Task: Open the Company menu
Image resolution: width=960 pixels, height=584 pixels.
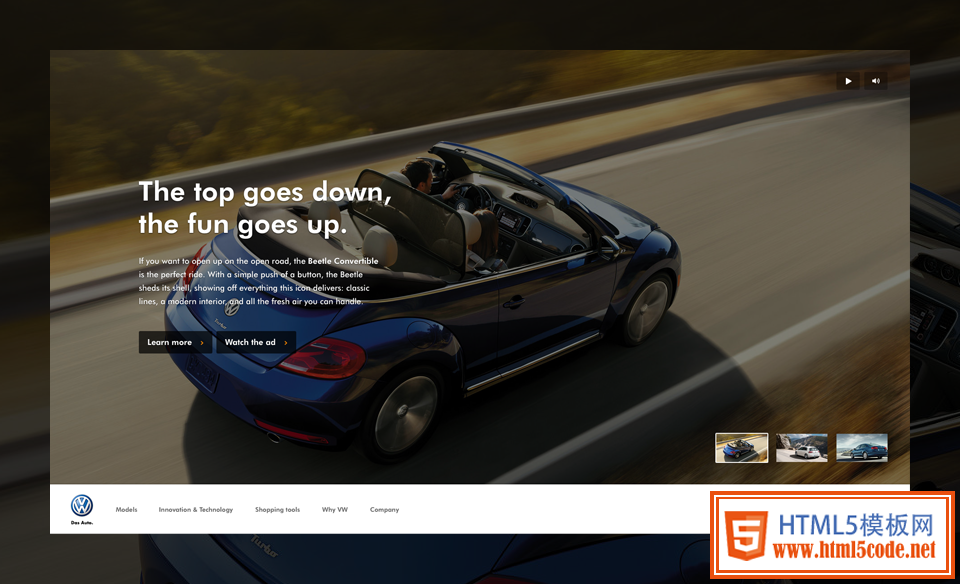Action: pos(384,509)
